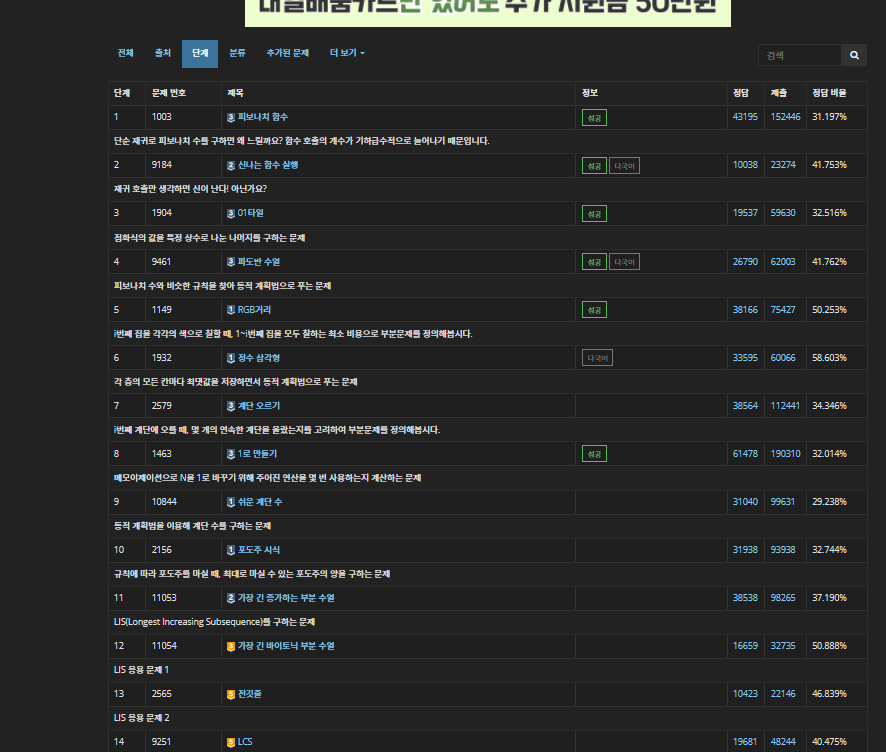The width and height of the screenshot is (886, 752).
Task: Click the 43195 correct count link
Action: tap(745, 117)
